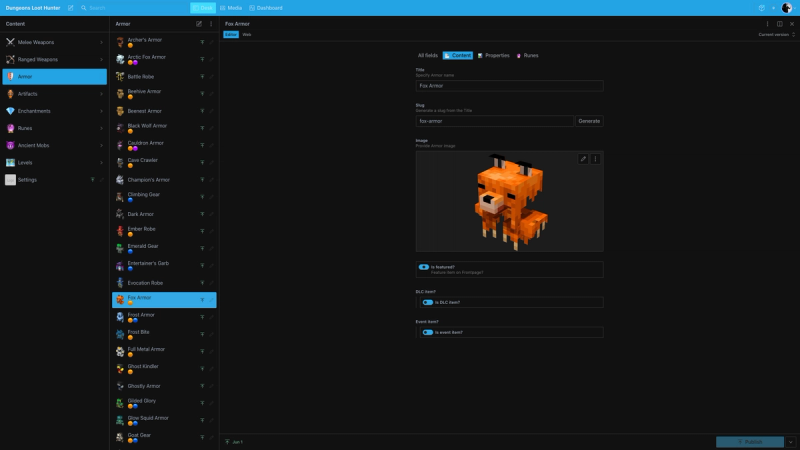Select the Content field group tab
Viewport: 800px width, 450px height.
click(458, 56)
